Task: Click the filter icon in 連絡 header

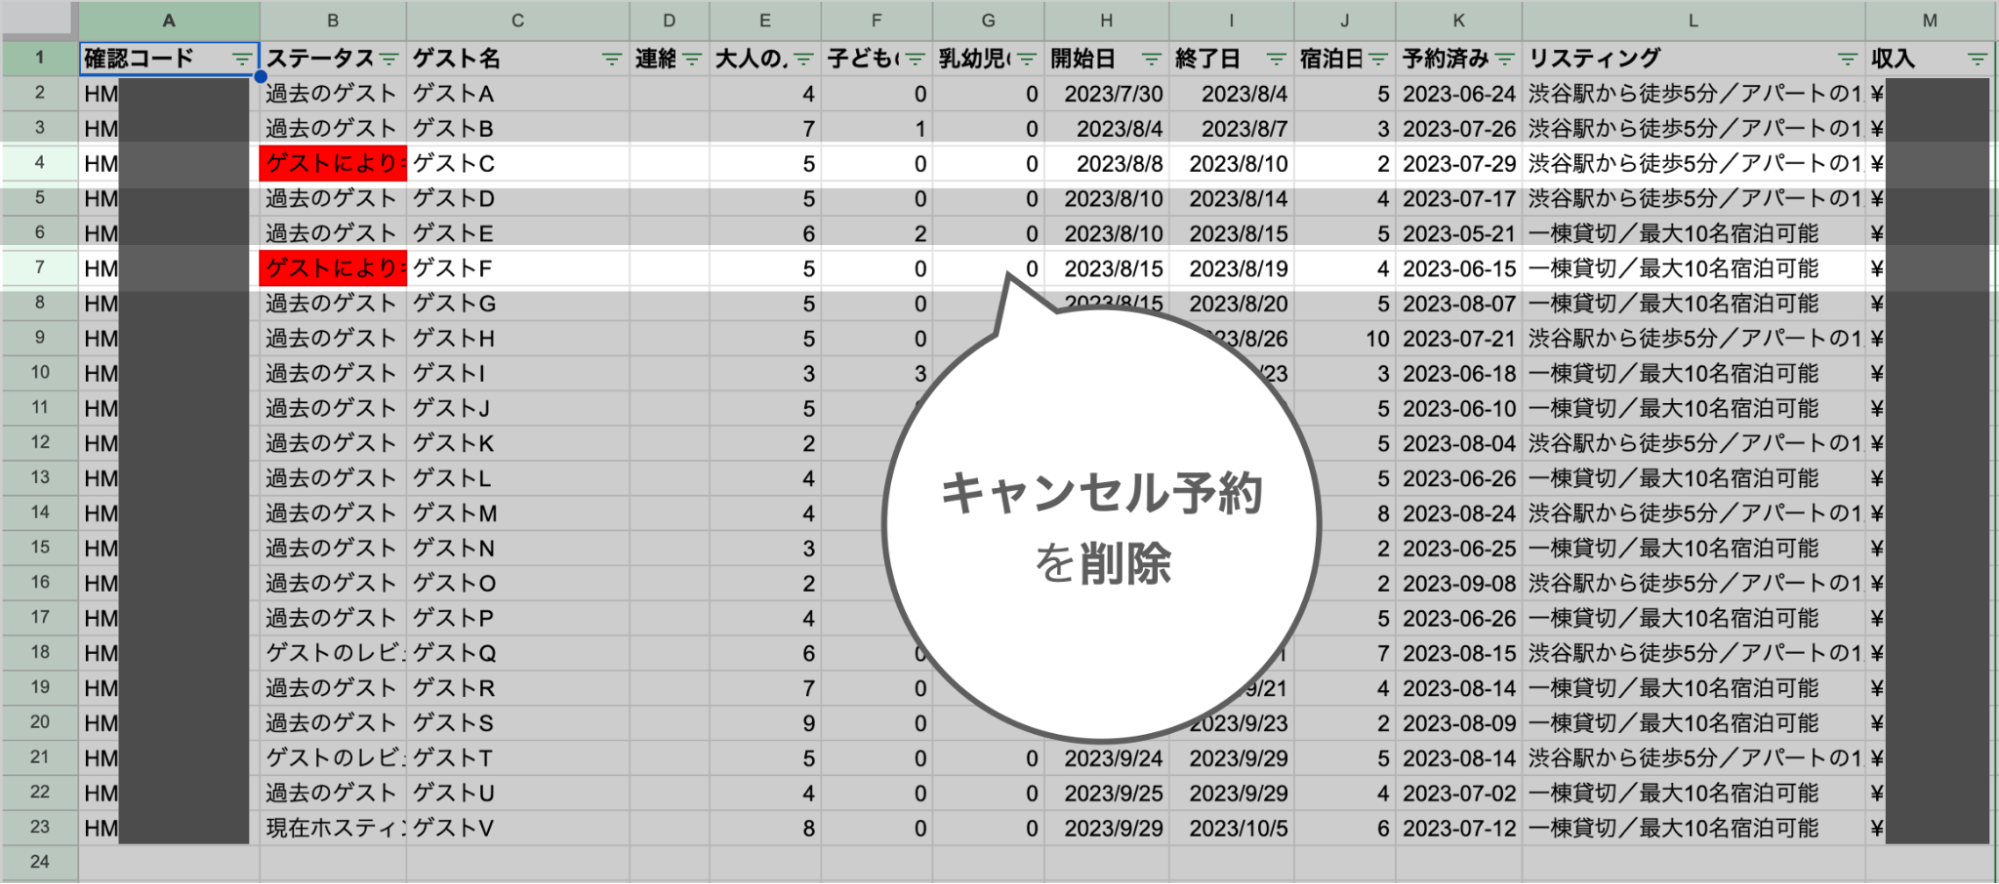Action: coord(692,60)
